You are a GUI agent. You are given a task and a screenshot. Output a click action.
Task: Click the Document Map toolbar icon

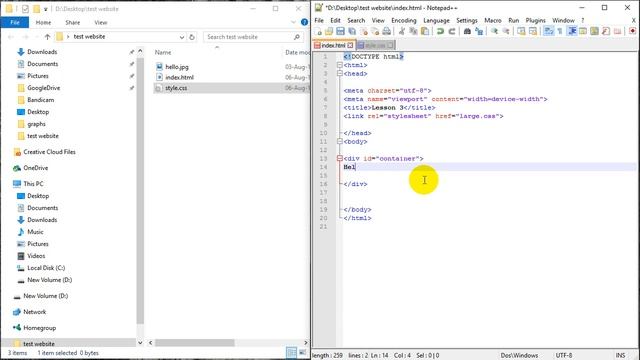click(x=594, y=31)
